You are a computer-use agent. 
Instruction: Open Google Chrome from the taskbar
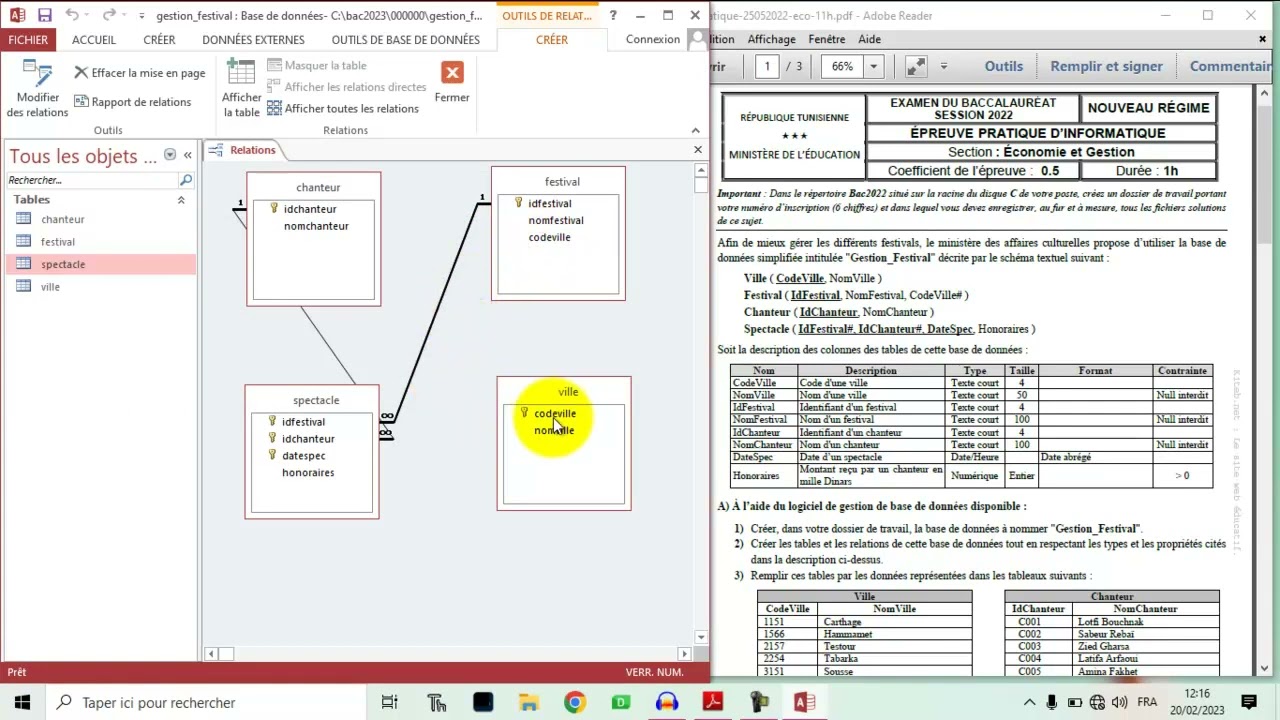click(574, 703)
